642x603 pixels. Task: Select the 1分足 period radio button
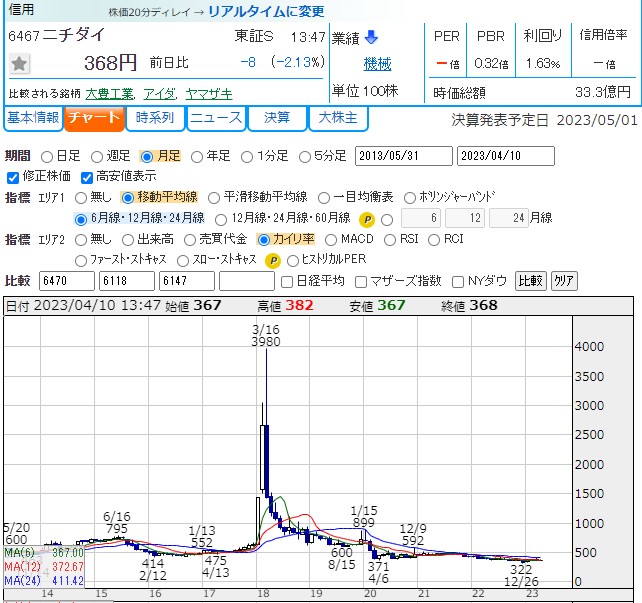[x=247, y=157]
